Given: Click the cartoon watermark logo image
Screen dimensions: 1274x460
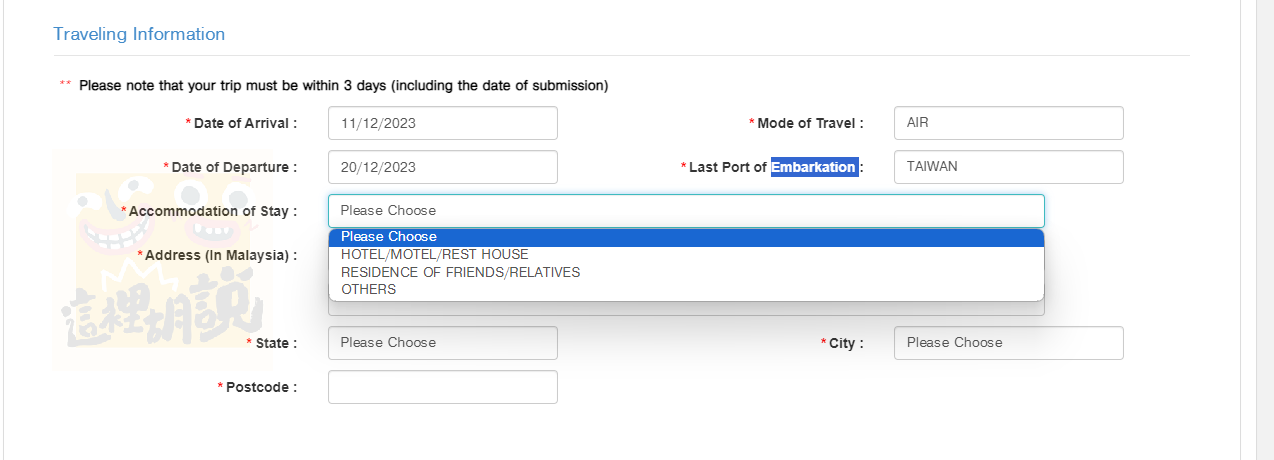Looking at the screenshot, I should click(x=162, y=260).
